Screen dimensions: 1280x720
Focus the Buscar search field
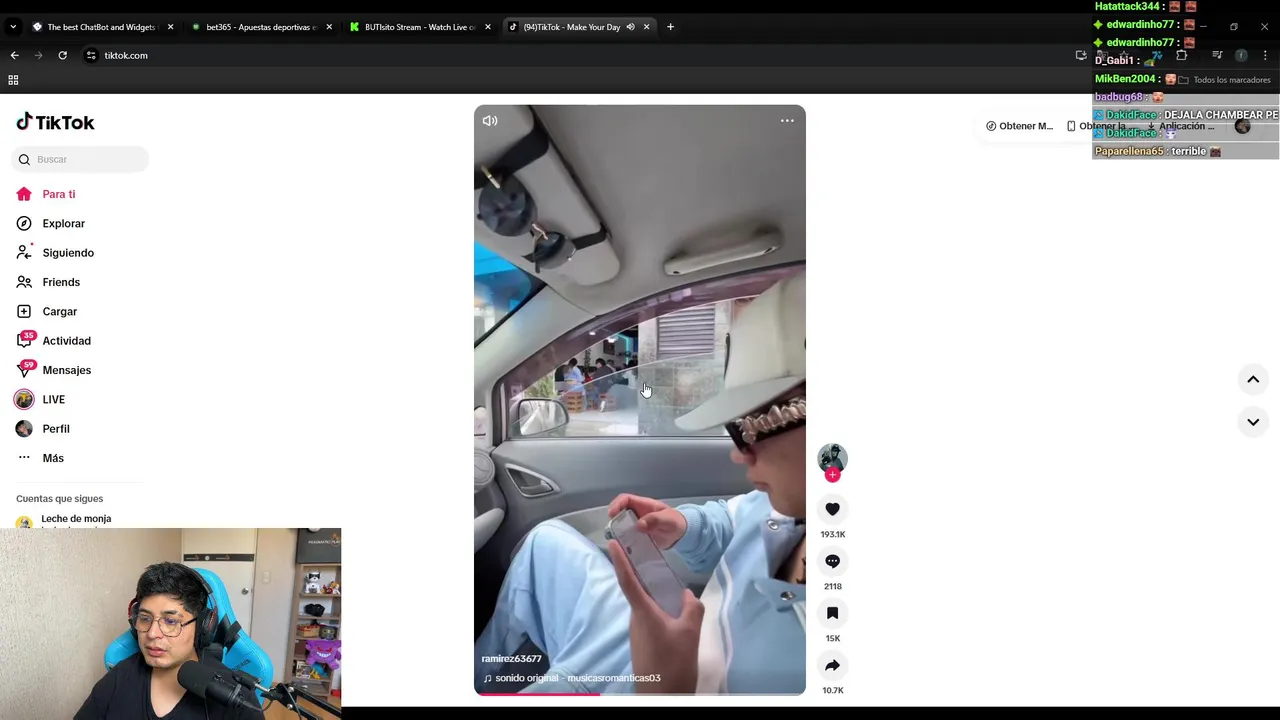(80, 159)
